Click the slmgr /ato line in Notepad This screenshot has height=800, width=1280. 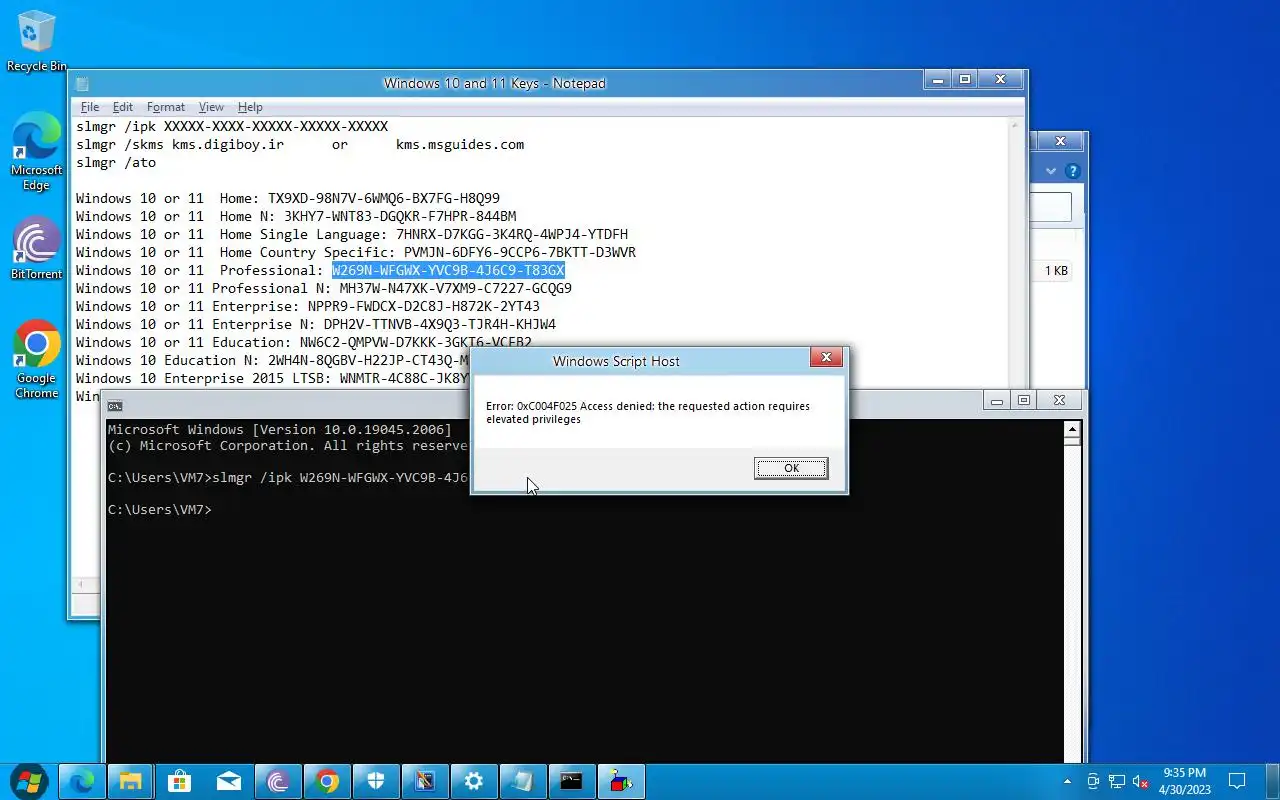116,162
